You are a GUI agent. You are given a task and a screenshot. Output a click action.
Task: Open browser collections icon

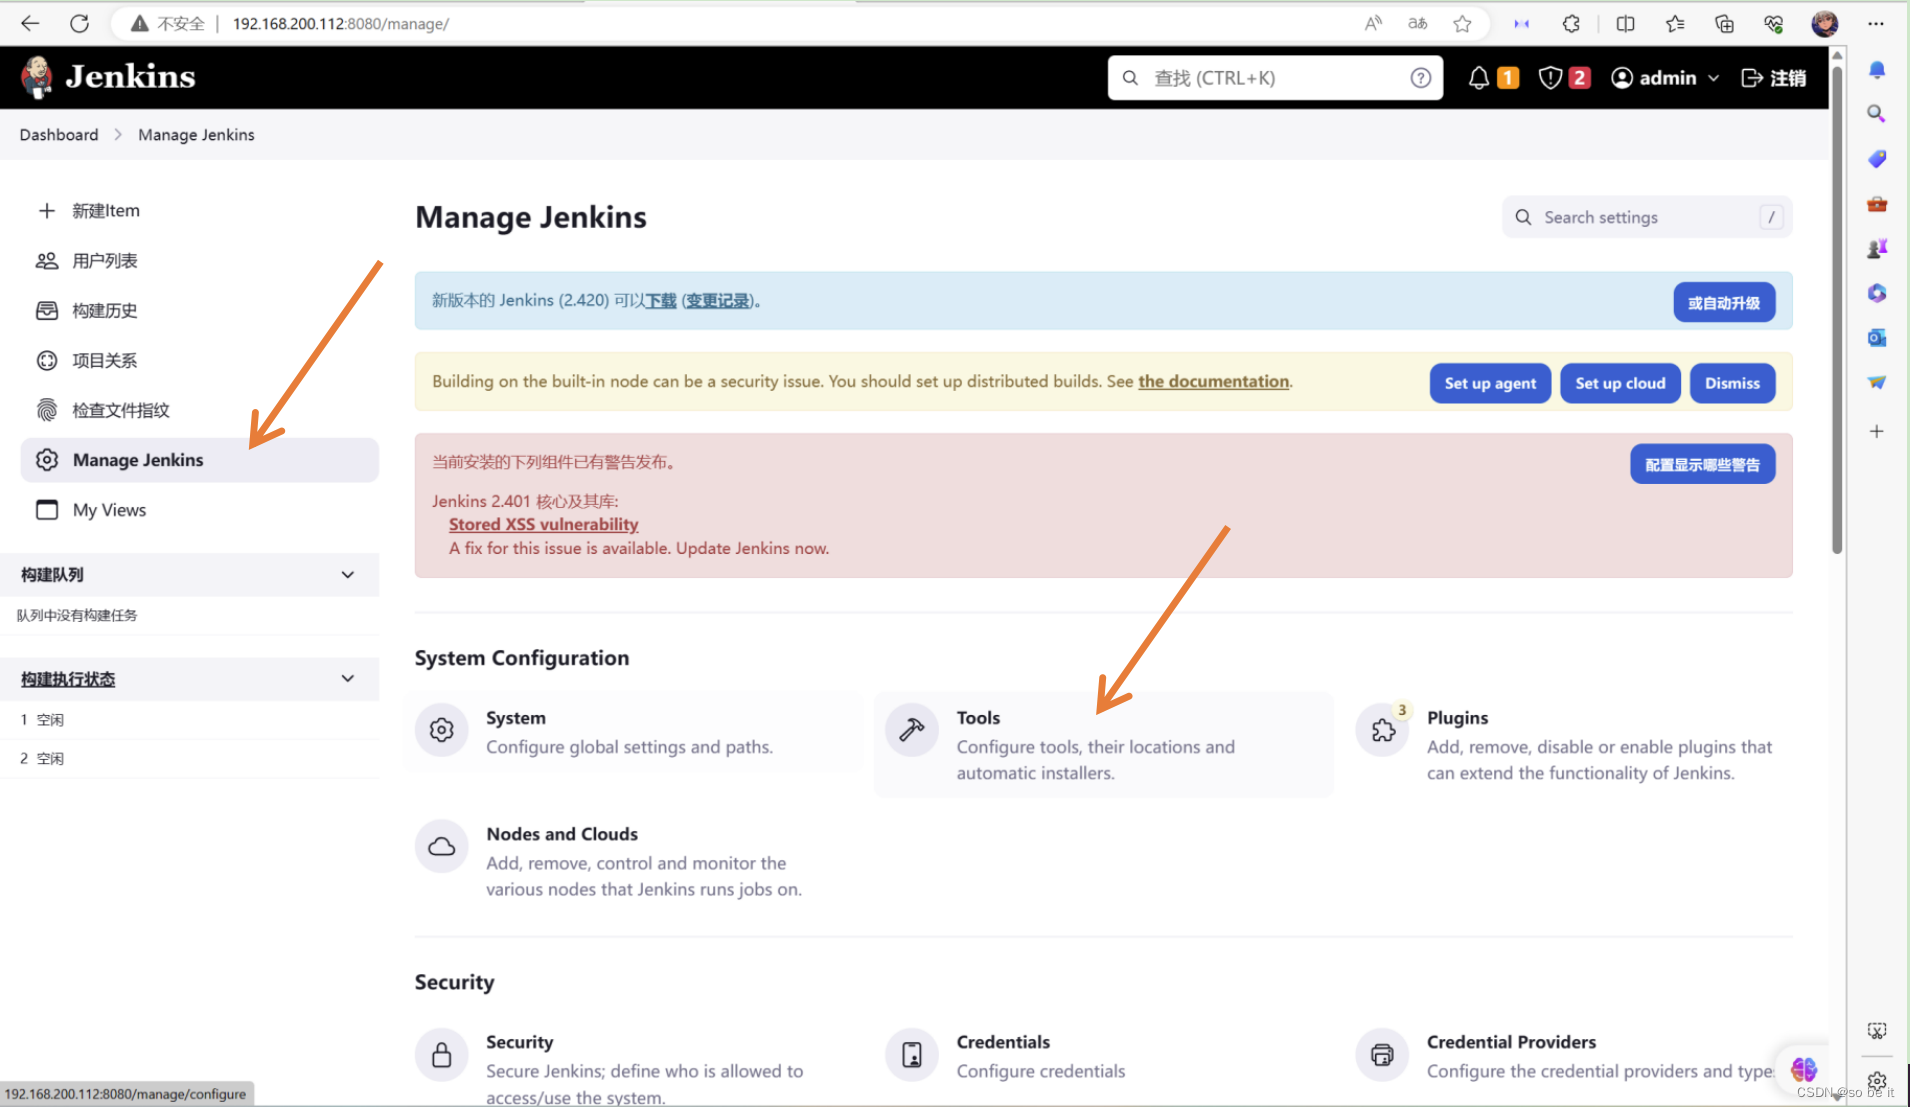pos(1724,23)
